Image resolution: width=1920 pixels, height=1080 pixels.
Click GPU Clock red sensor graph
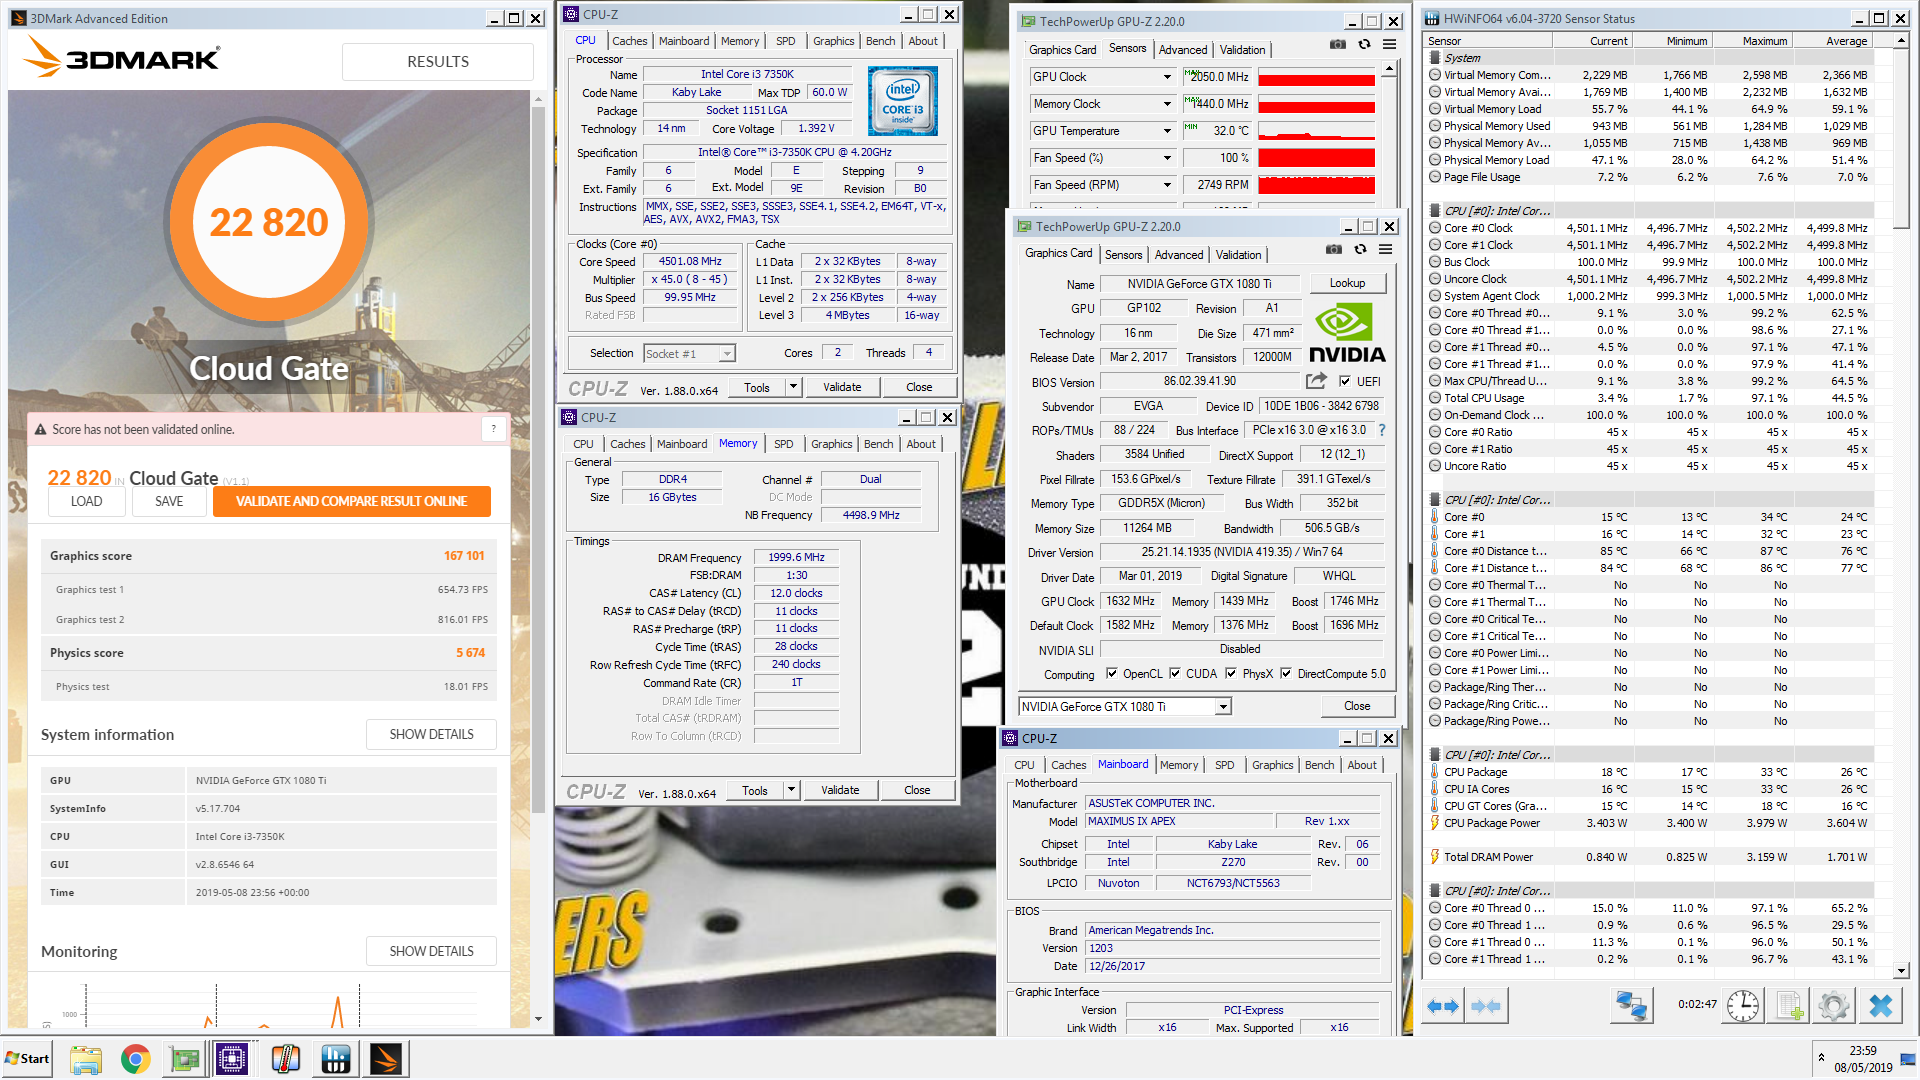click(x=1316, y=77)
